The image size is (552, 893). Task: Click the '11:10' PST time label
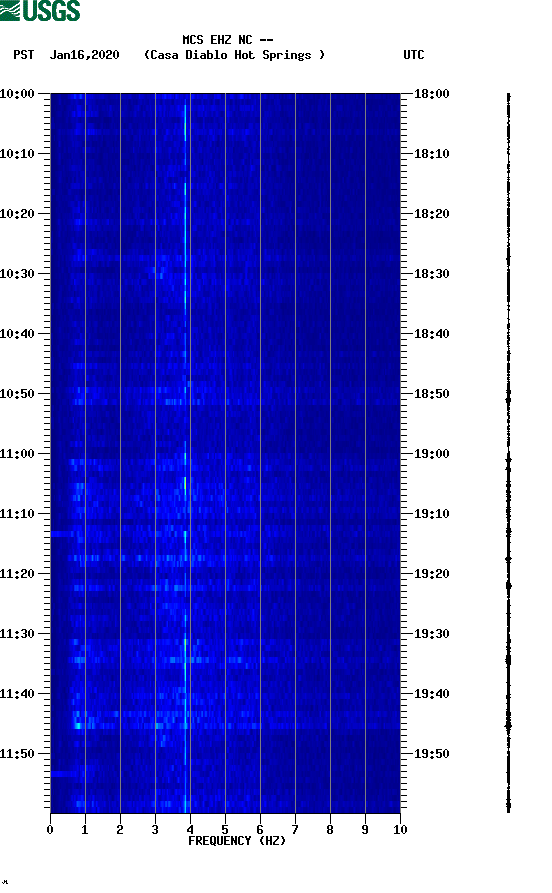pyautogui.click(x=17, y=514)
